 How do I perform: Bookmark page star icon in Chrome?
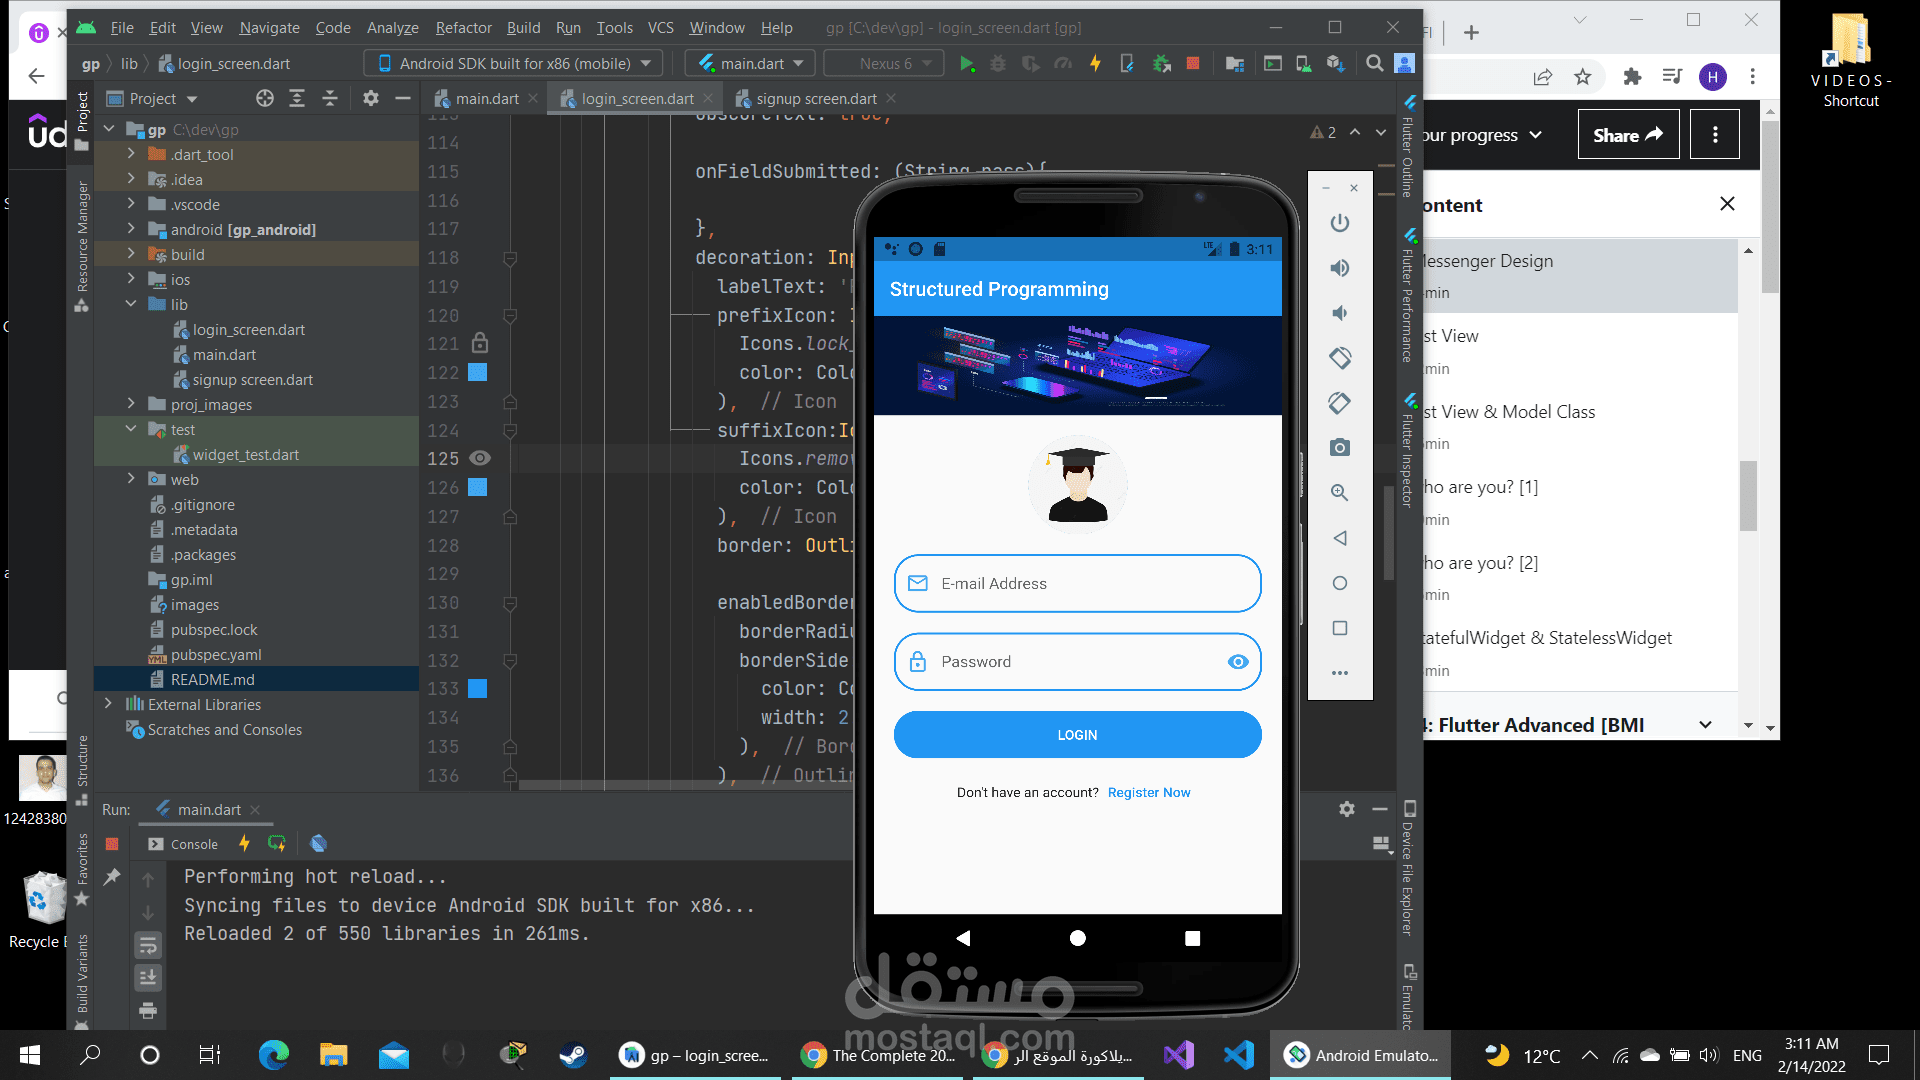[1583, 77]
